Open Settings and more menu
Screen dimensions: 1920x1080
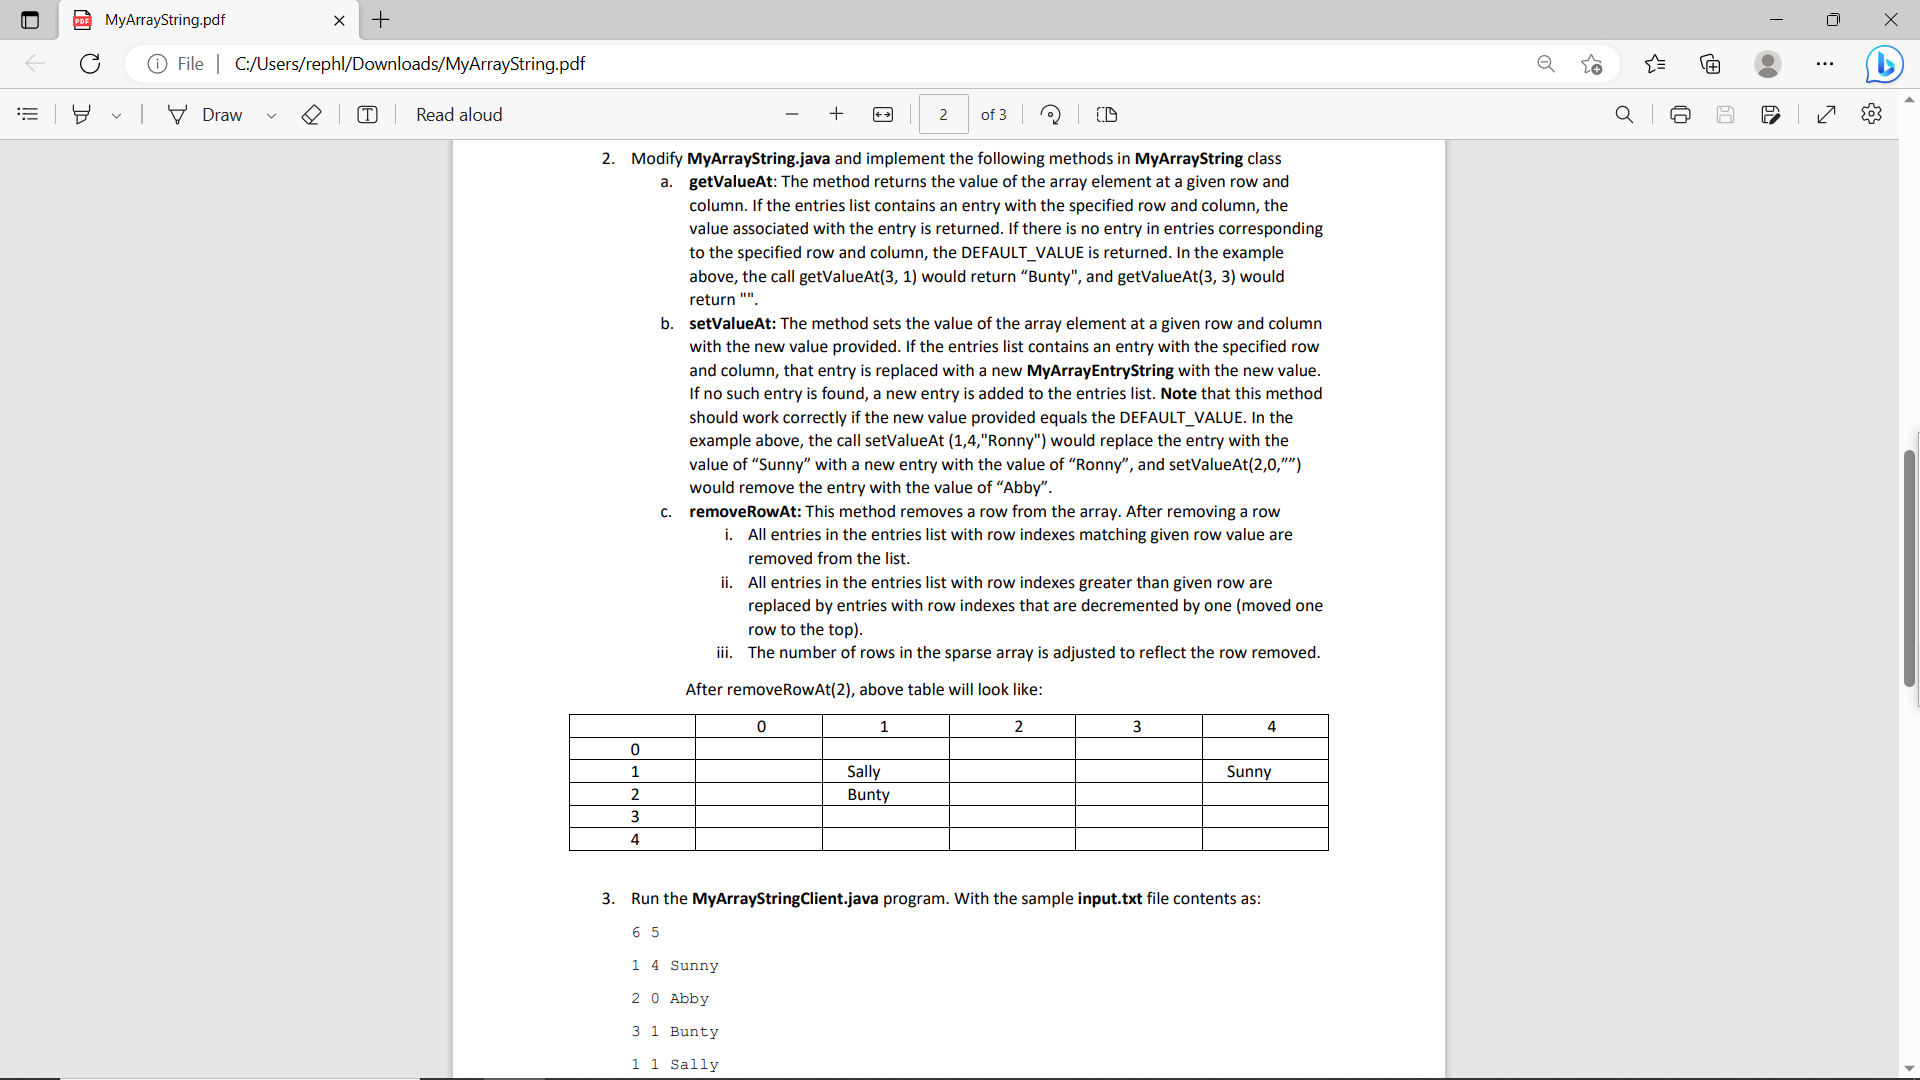click(x=1825, y=64)
